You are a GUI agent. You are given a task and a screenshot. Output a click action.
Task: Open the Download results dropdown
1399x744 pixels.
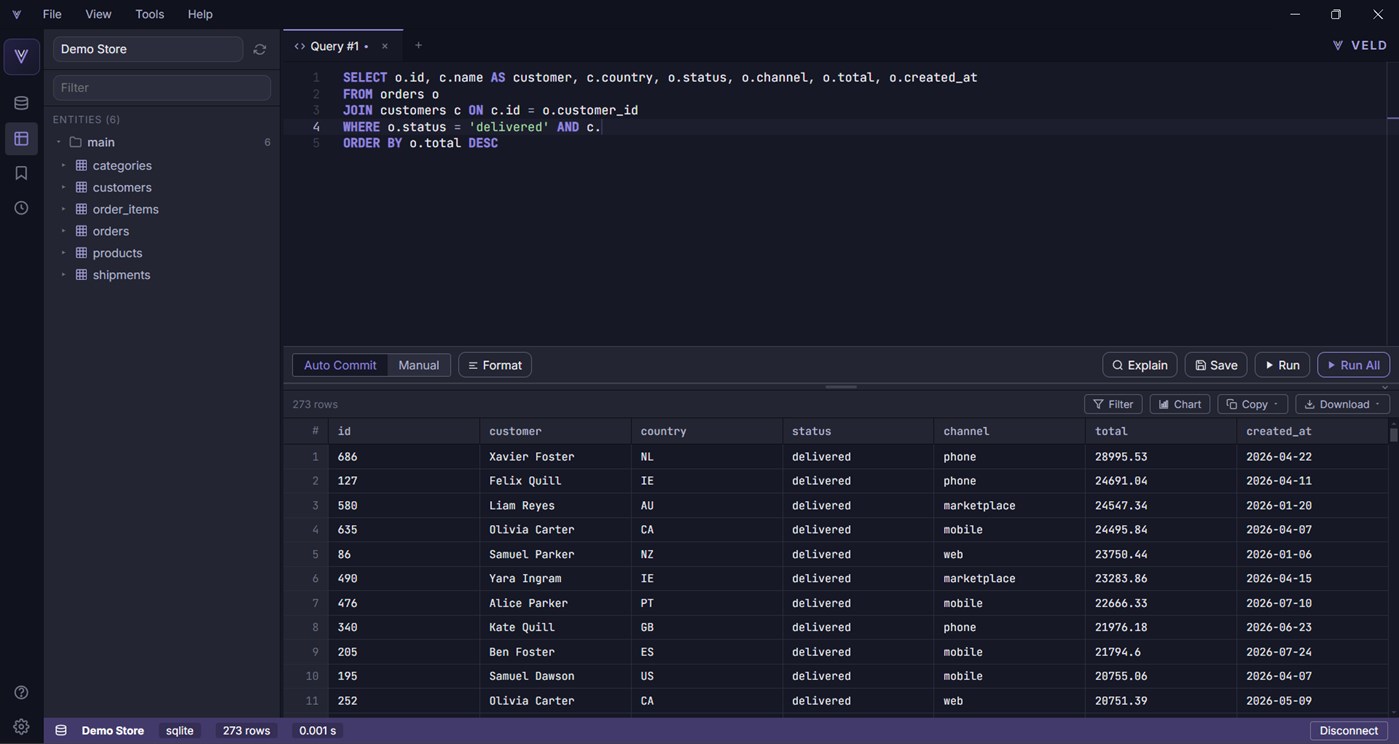pyautogui.click(x=1342, y=404)
